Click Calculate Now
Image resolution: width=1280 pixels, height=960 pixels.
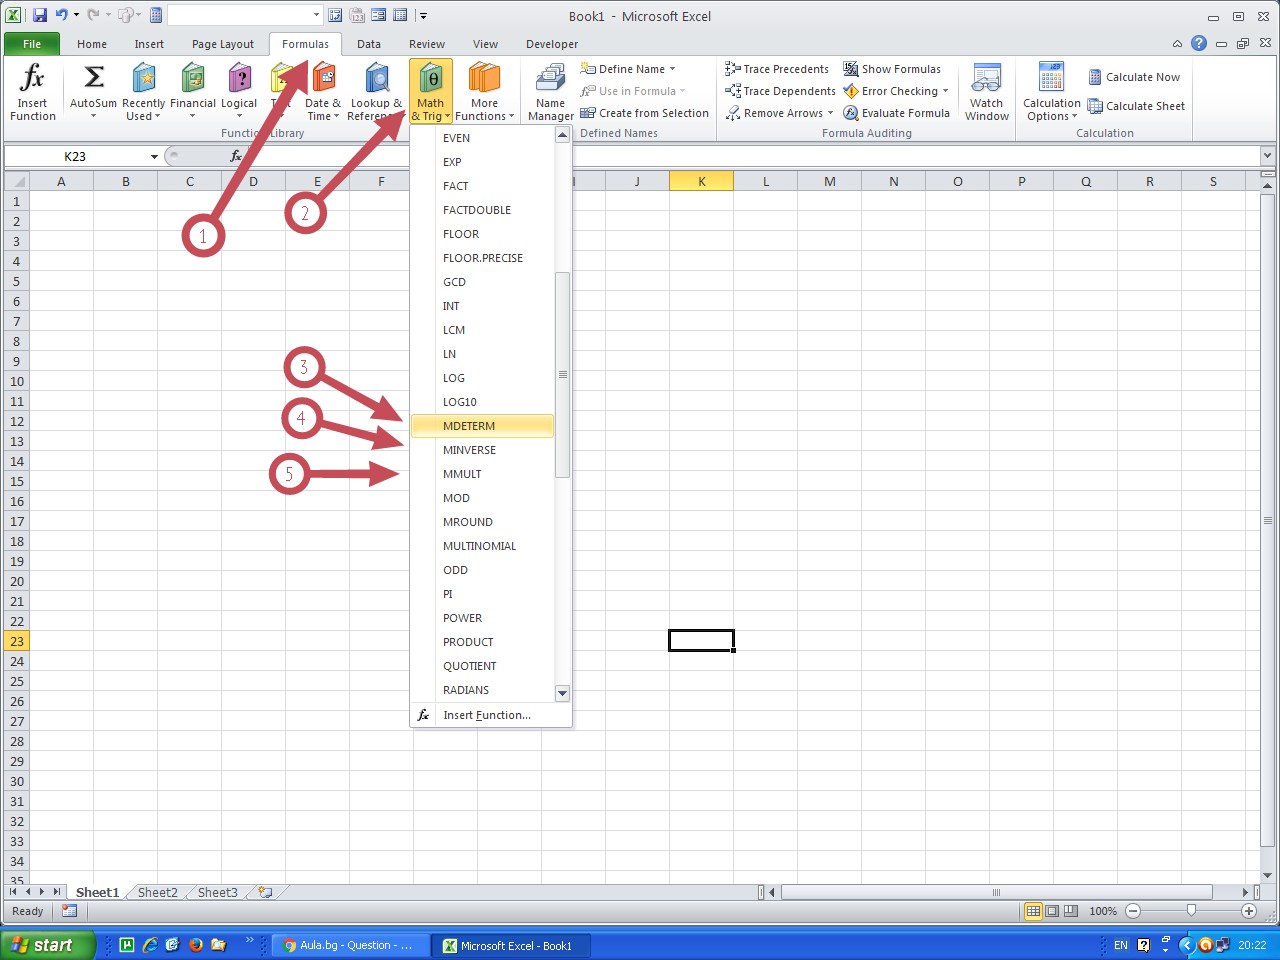click(x=1134, y=77)
